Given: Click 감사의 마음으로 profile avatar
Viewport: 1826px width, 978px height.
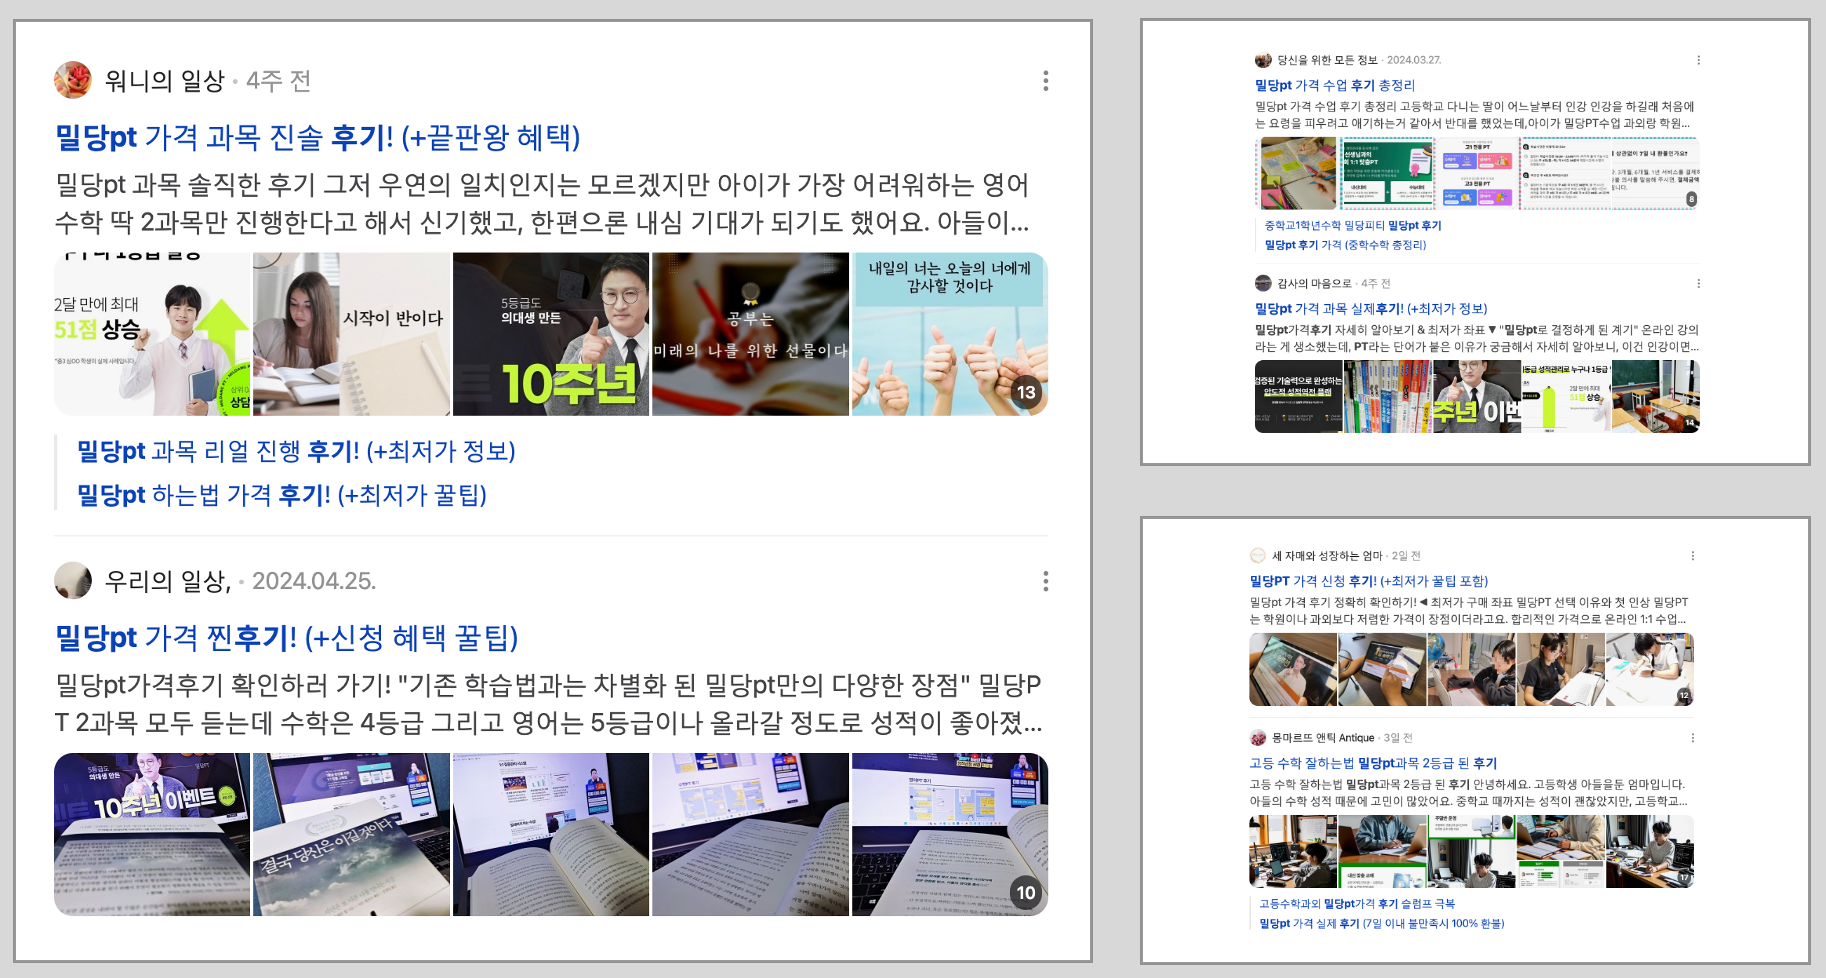Looking at the screenshot, I should (1263, 283).
